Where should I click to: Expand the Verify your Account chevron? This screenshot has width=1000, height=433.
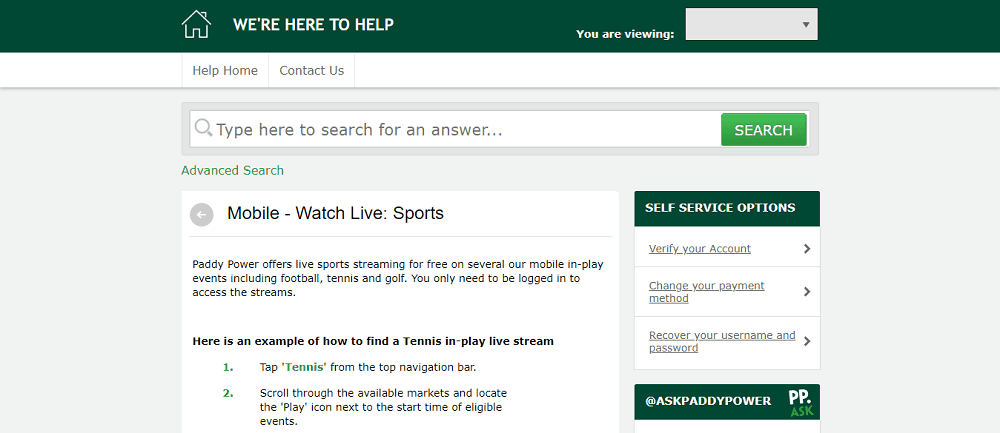pyautogui.click(x=807, y=249)
